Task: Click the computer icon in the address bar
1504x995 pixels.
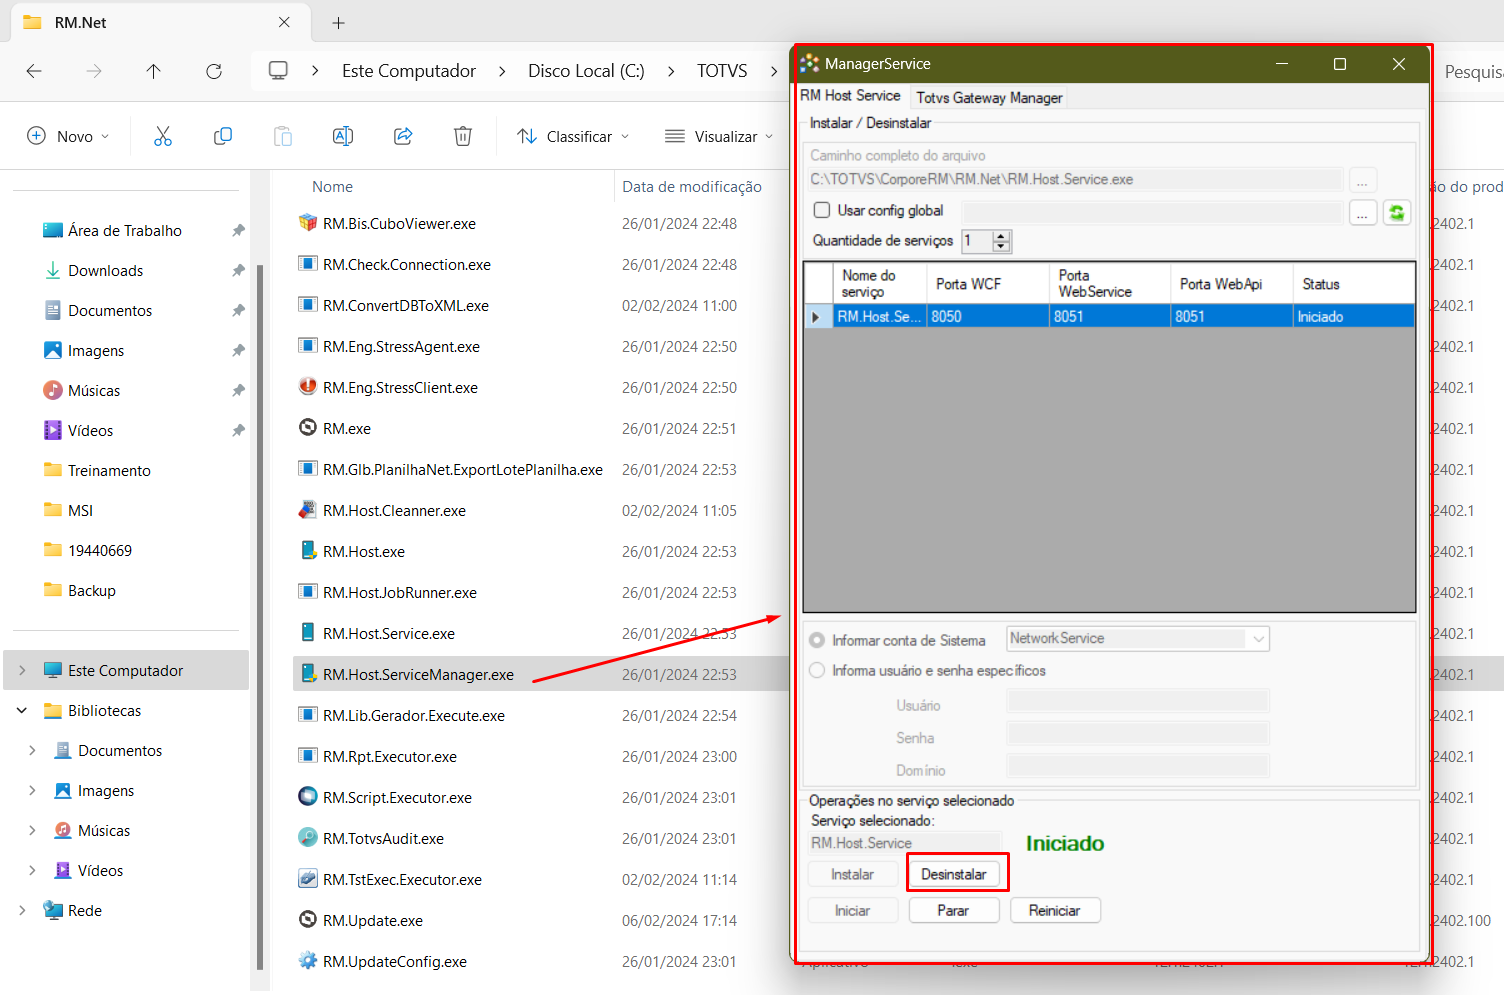Action: [278, 71]
